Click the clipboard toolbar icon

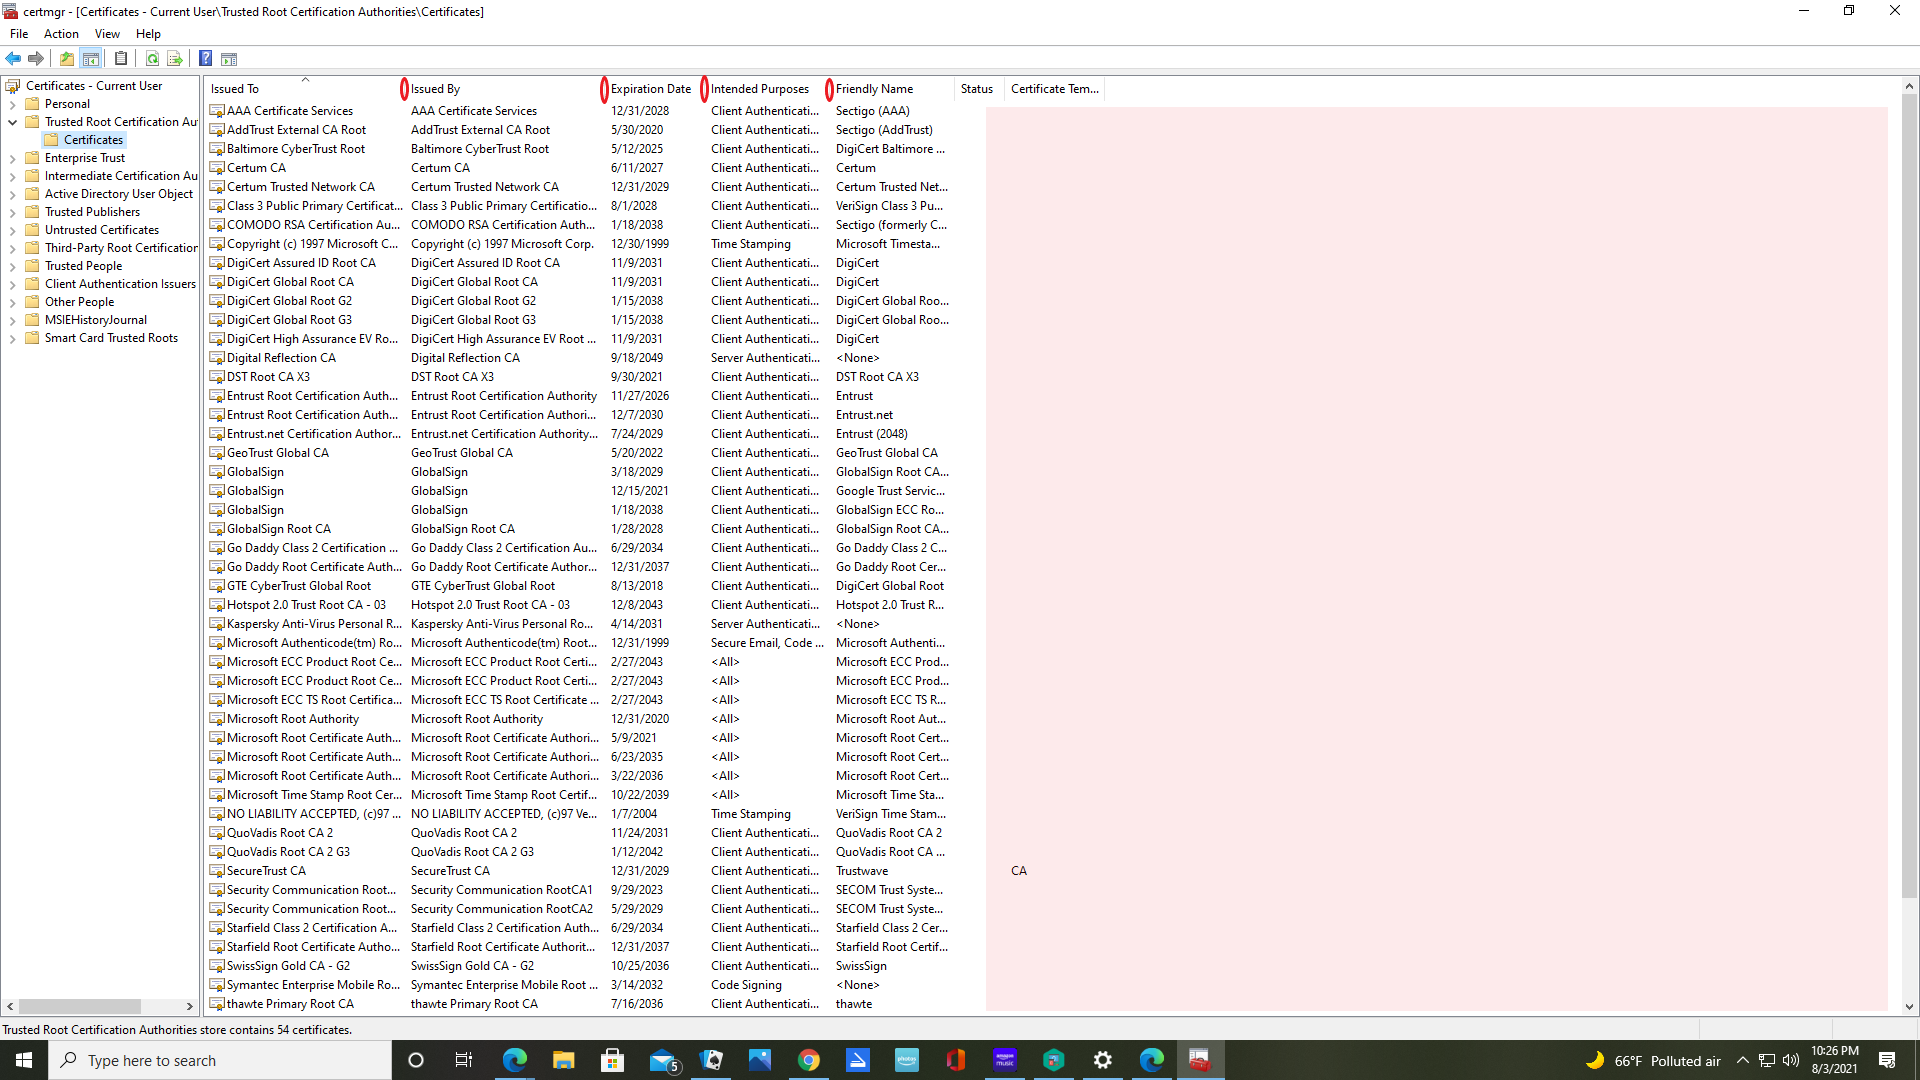pos(121,59)
